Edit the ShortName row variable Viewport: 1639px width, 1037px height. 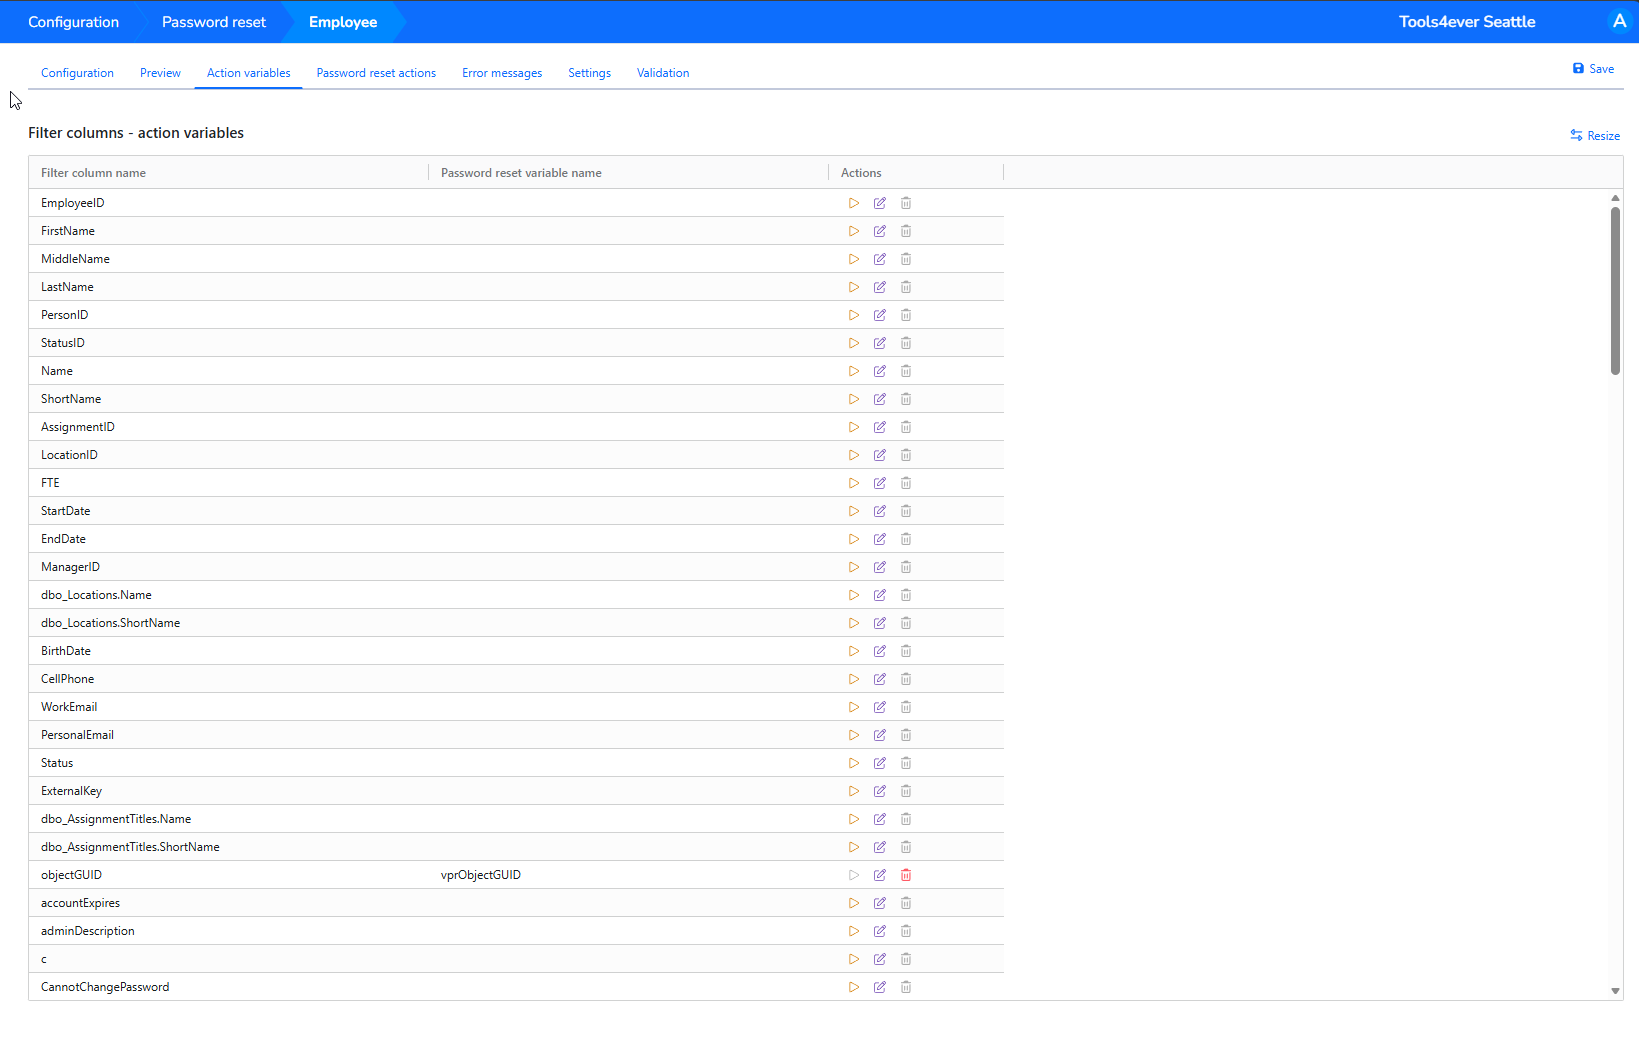(x=880, y=399)
